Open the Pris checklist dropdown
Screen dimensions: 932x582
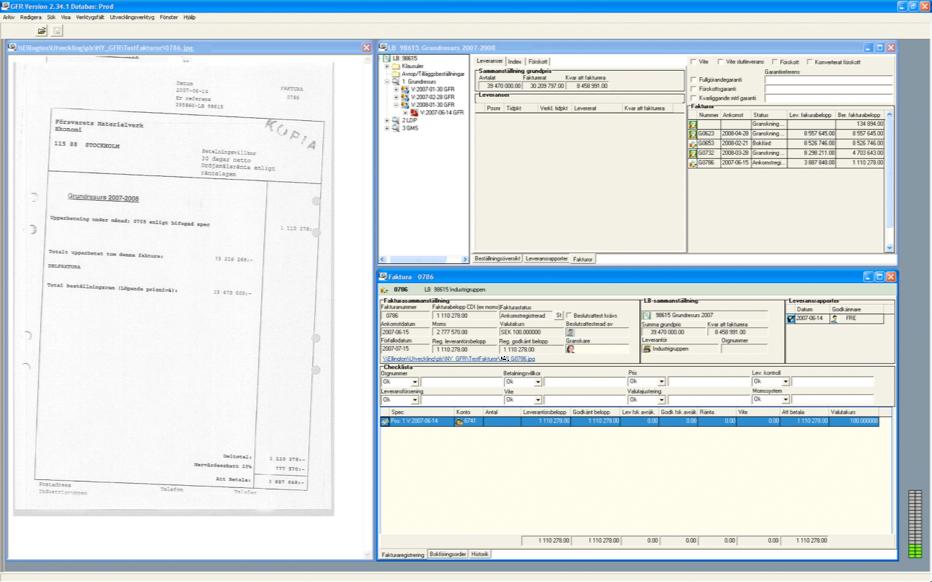662,382
